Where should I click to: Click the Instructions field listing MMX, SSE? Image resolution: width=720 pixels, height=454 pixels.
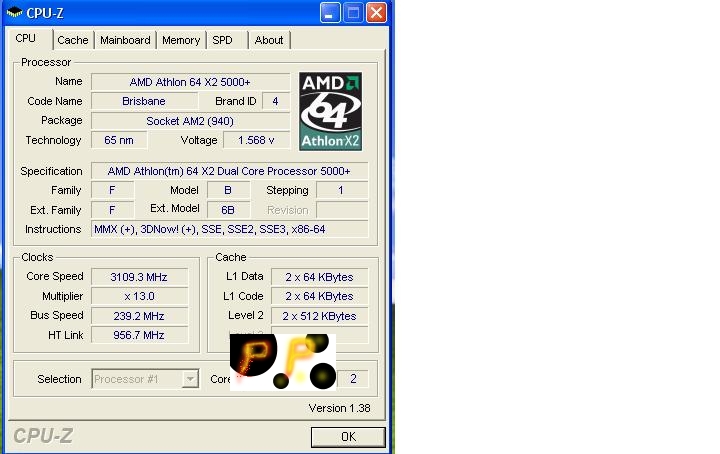coord(230,229)
